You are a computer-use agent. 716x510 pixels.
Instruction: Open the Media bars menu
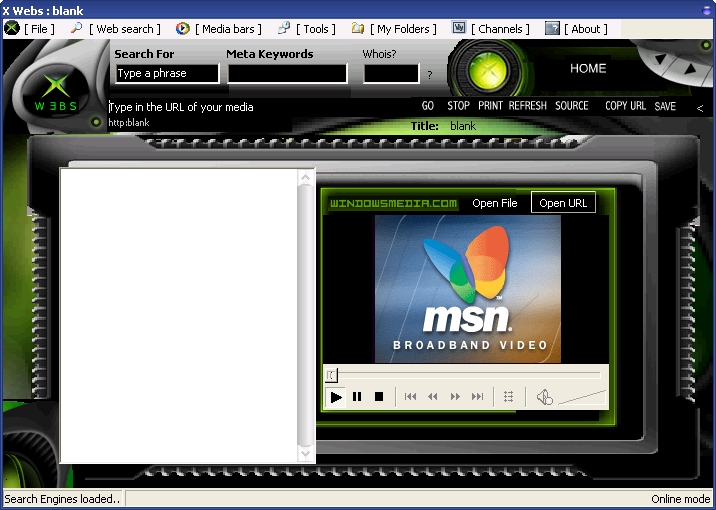pos(228,29)
